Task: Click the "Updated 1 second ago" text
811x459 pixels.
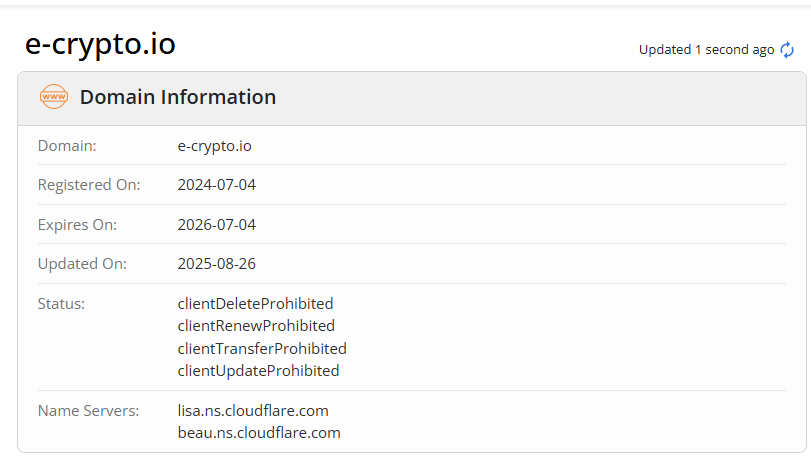Action: (x=706, y=50)
